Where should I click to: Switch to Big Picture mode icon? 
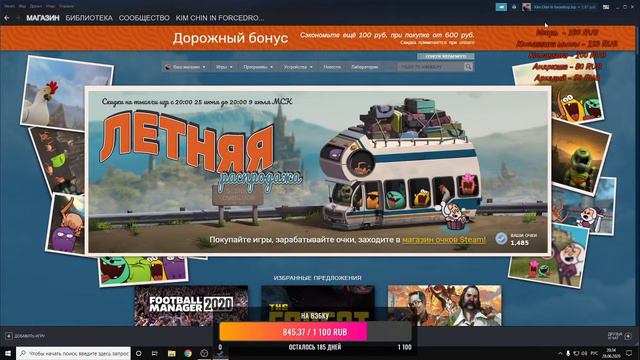[x=606, y=7]
